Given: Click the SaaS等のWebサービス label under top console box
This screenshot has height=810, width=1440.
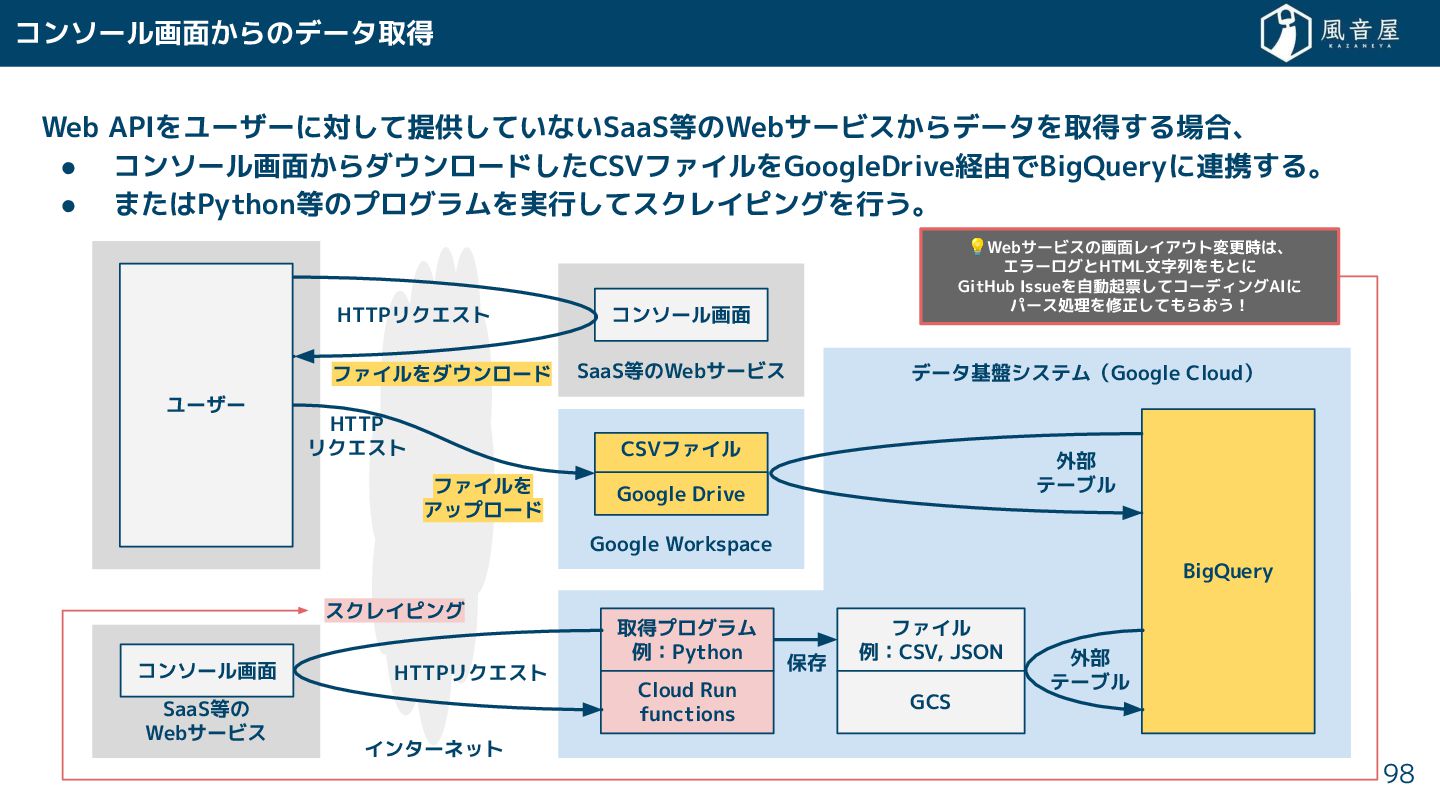Looking at the screenshot, I should [681, 371].
